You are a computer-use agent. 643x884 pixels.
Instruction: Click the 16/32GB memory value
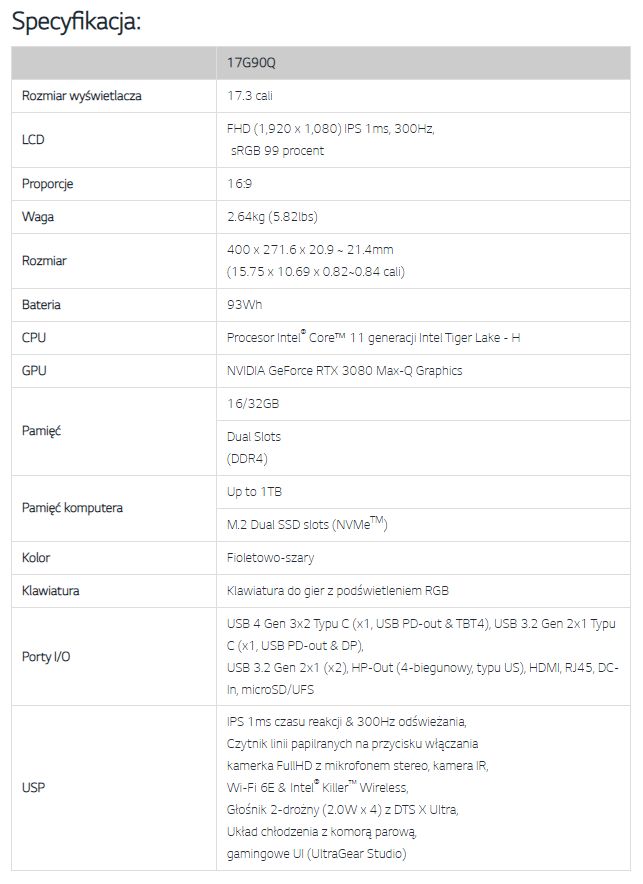tap(254, 404)
